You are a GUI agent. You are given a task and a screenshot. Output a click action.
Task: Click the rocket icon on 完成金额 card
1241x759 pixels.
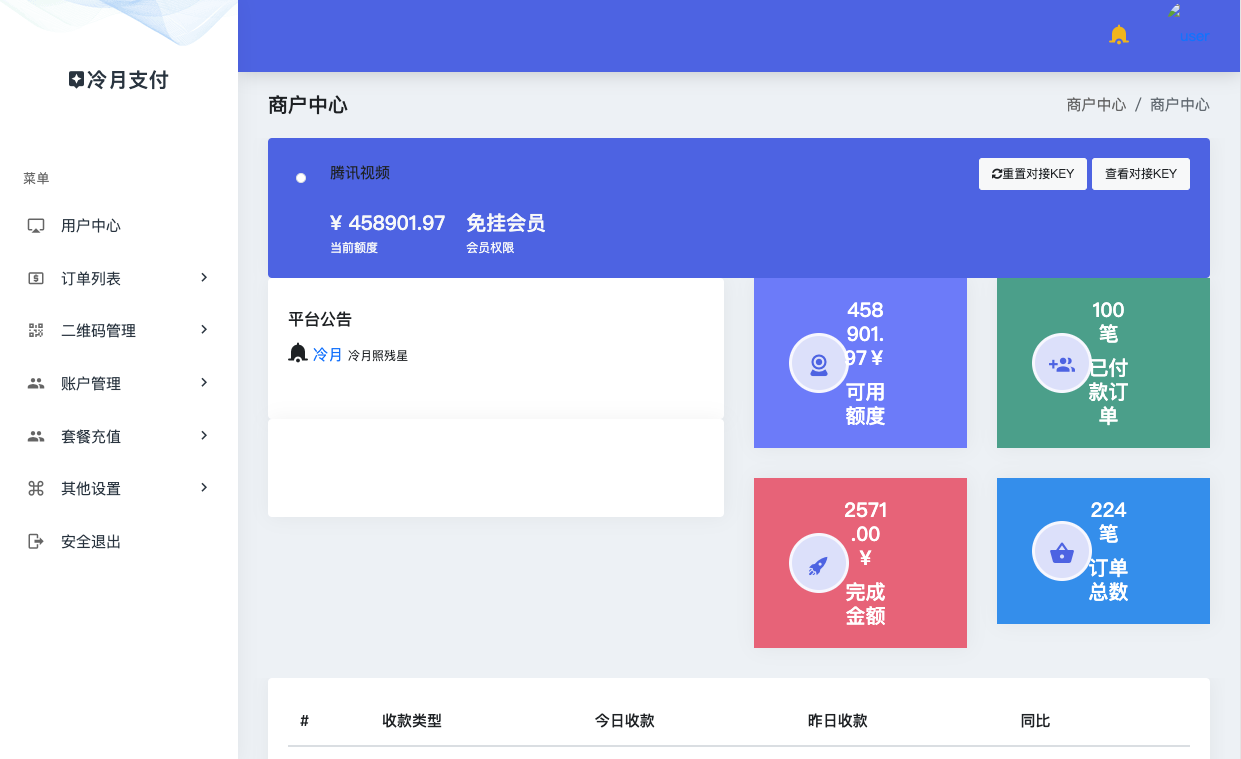[x=819, y=563]
